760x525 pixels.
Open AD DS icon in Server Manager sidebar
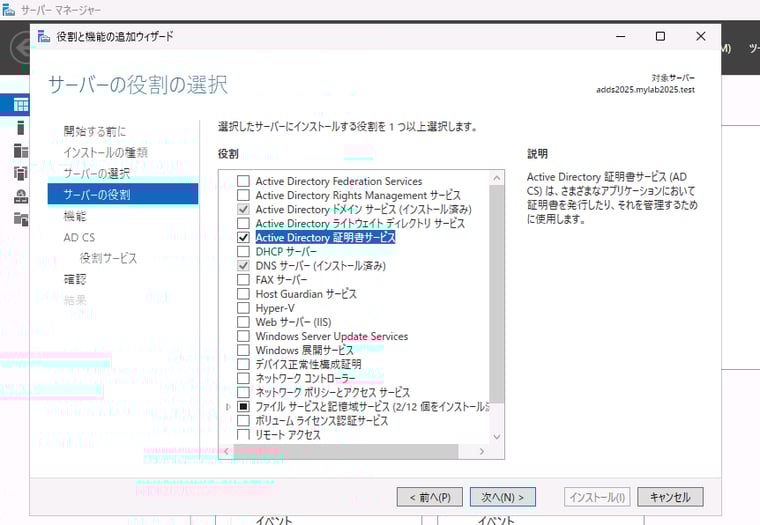point(20,173)
